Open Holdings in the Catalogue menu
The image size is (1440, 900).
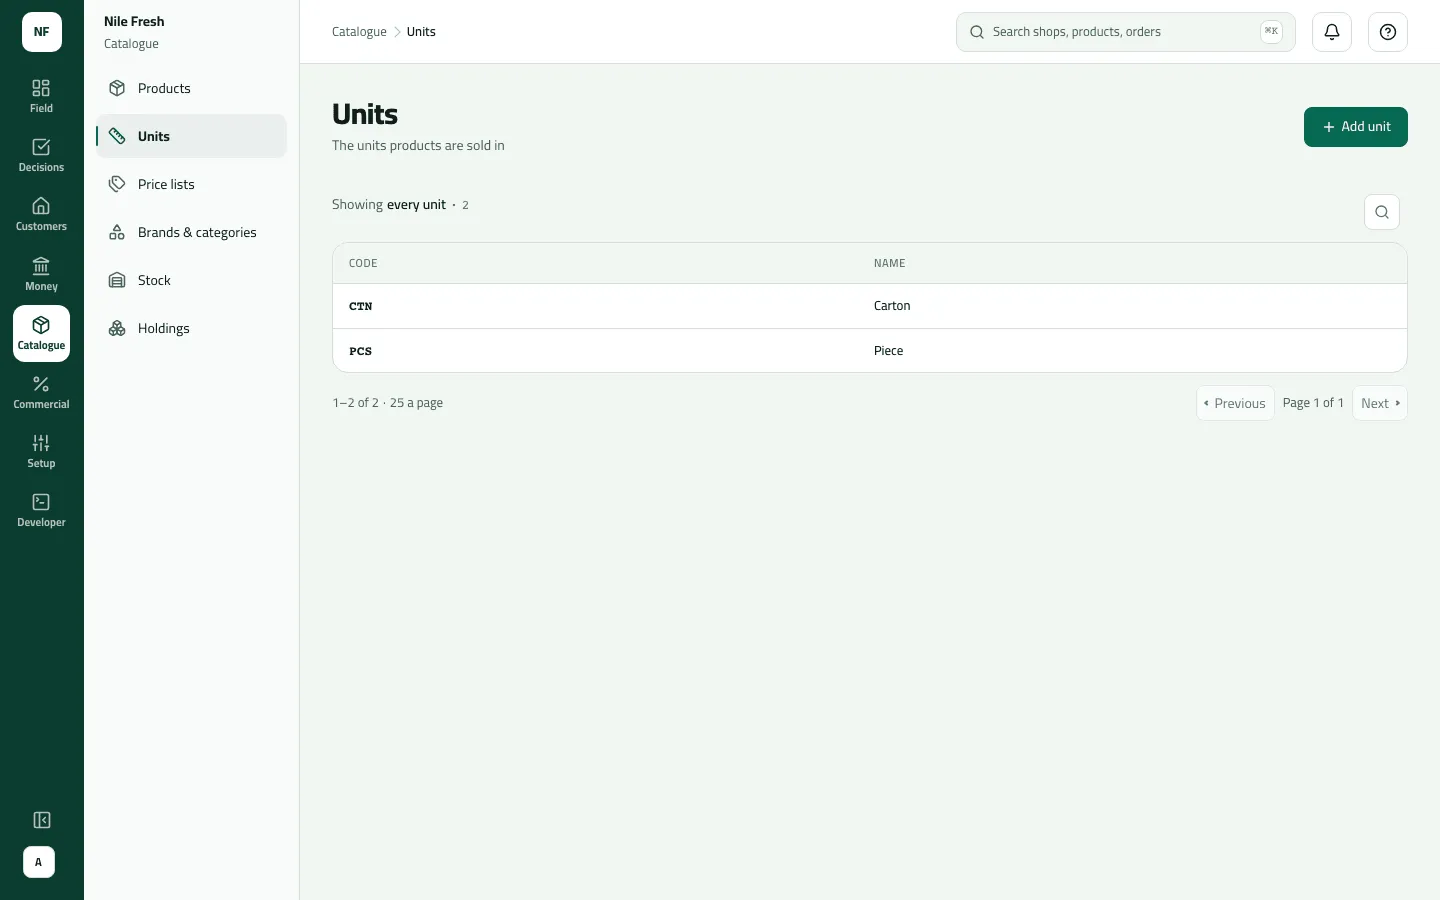pyautogui.click(x=191, y=328)
